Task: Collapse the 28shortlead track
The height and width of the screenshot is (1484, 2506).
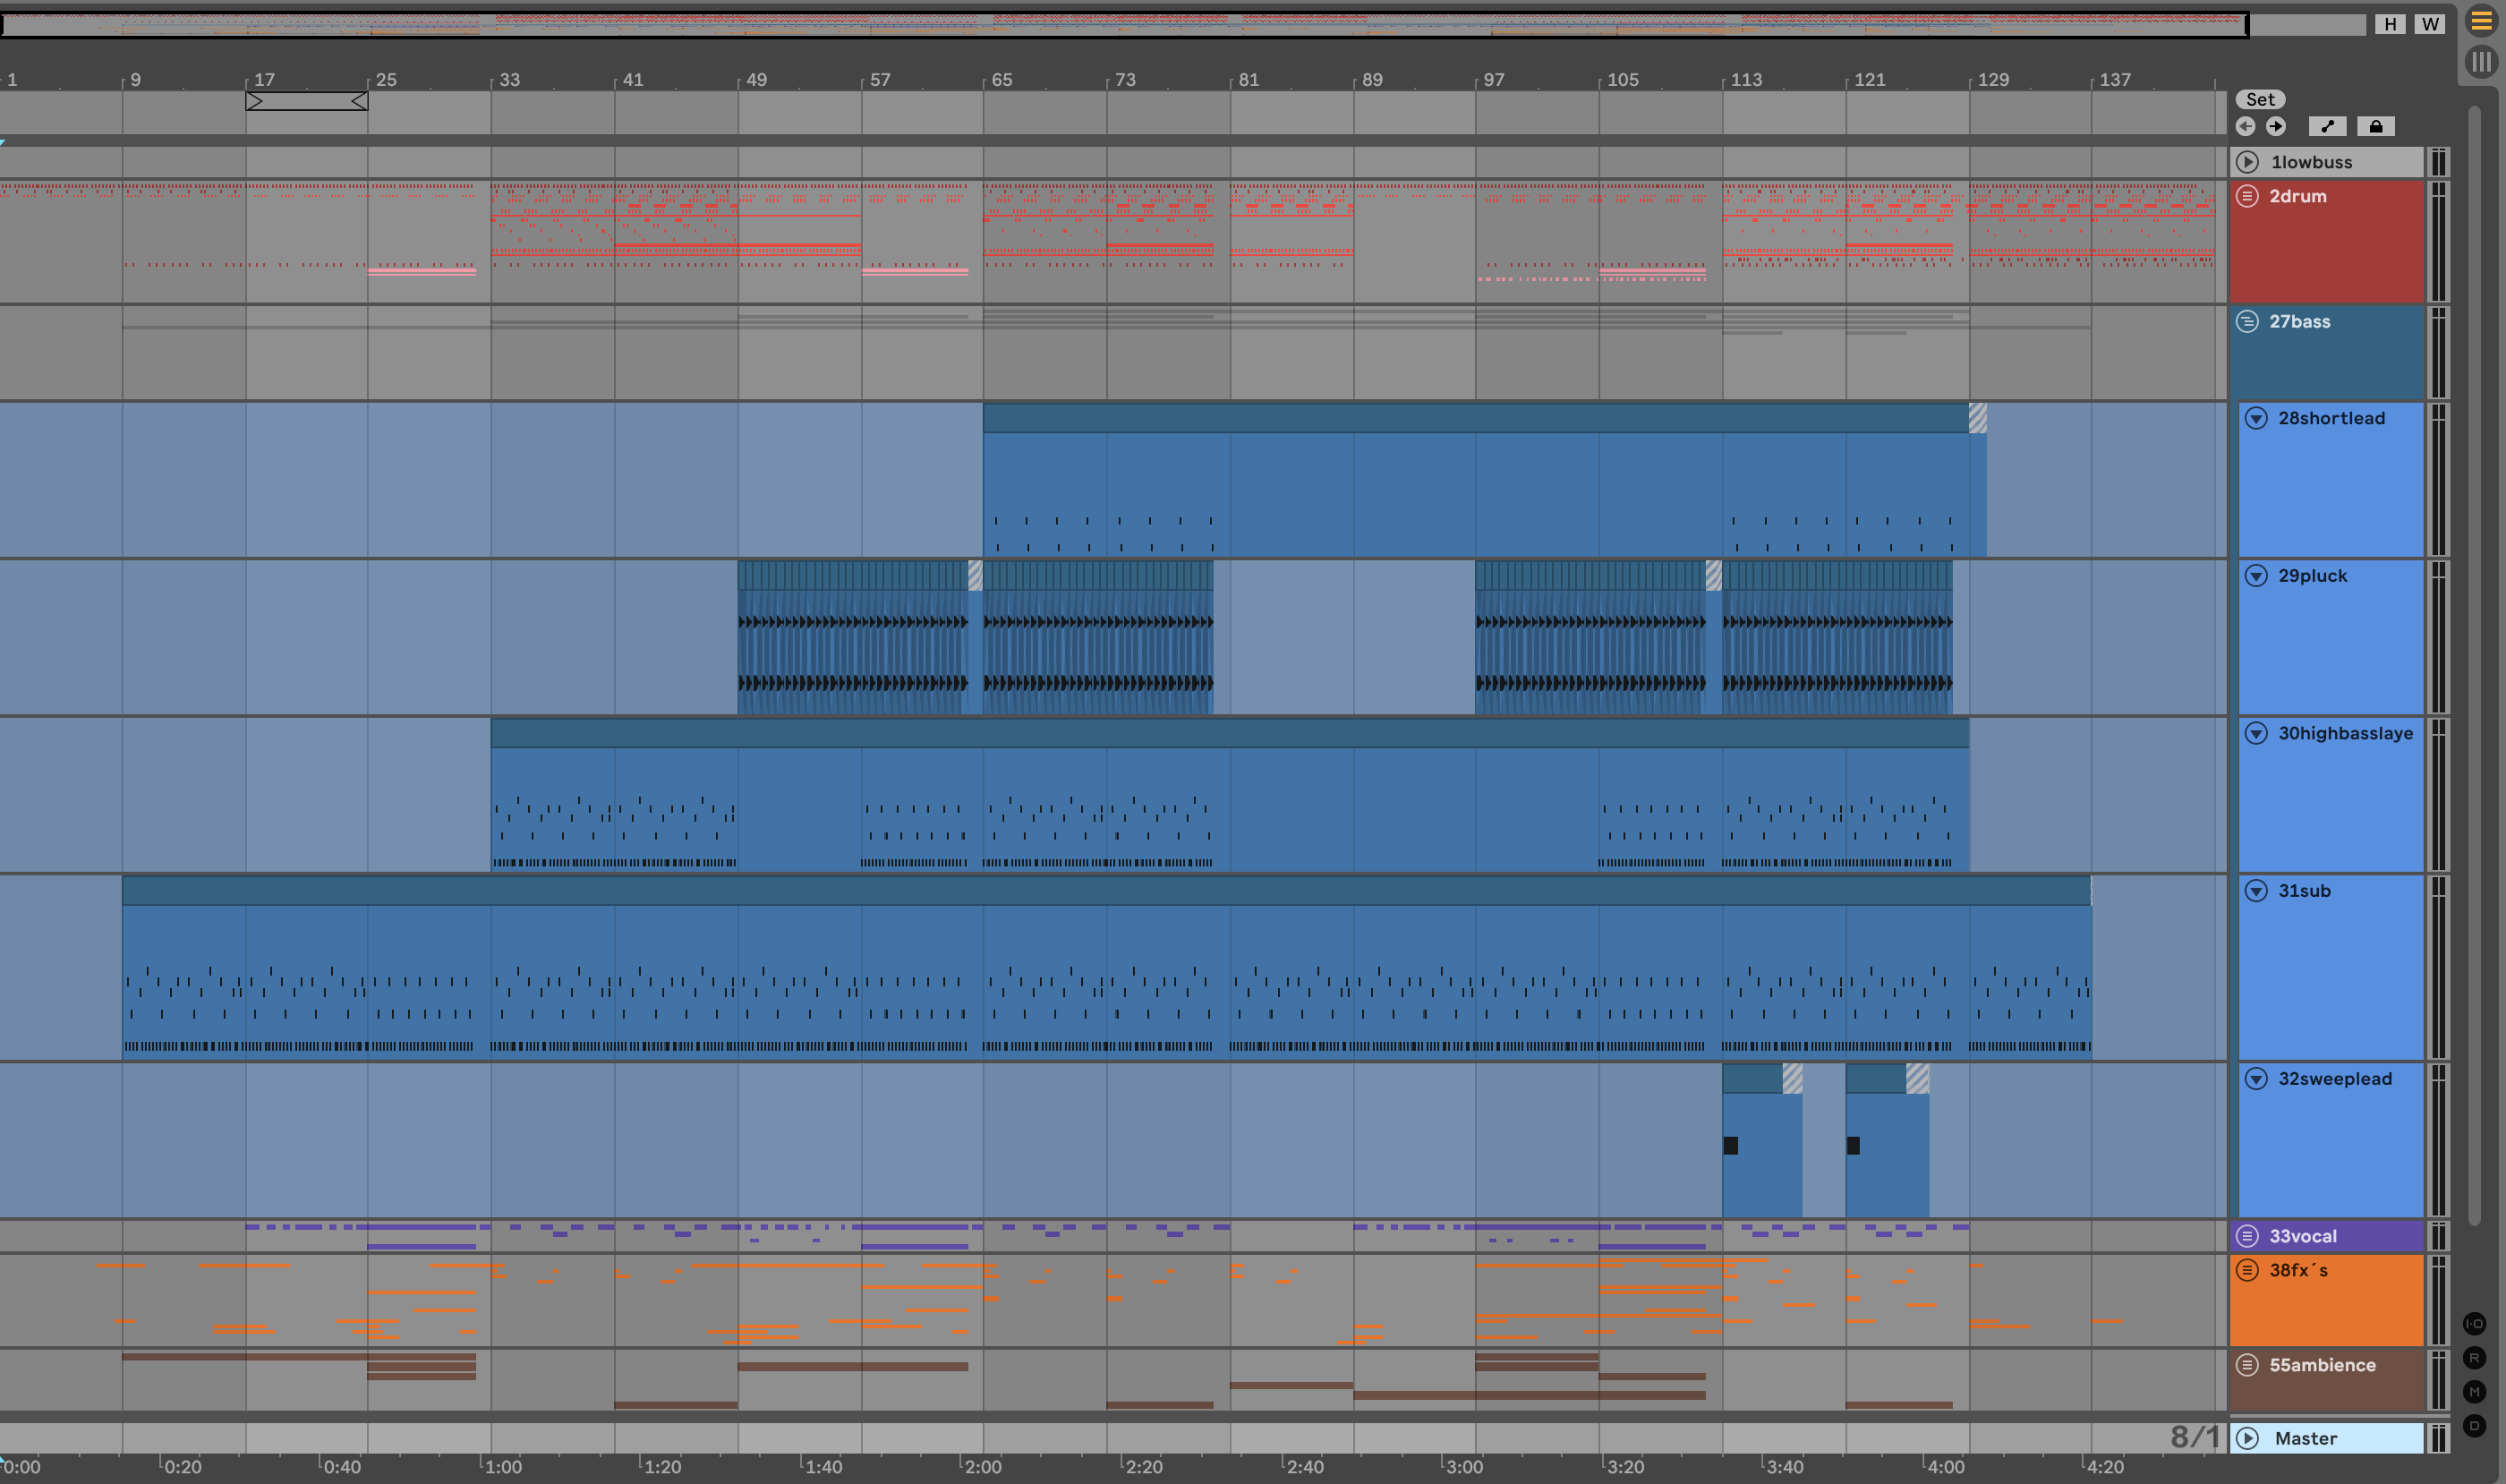Action: [2256, 418]
